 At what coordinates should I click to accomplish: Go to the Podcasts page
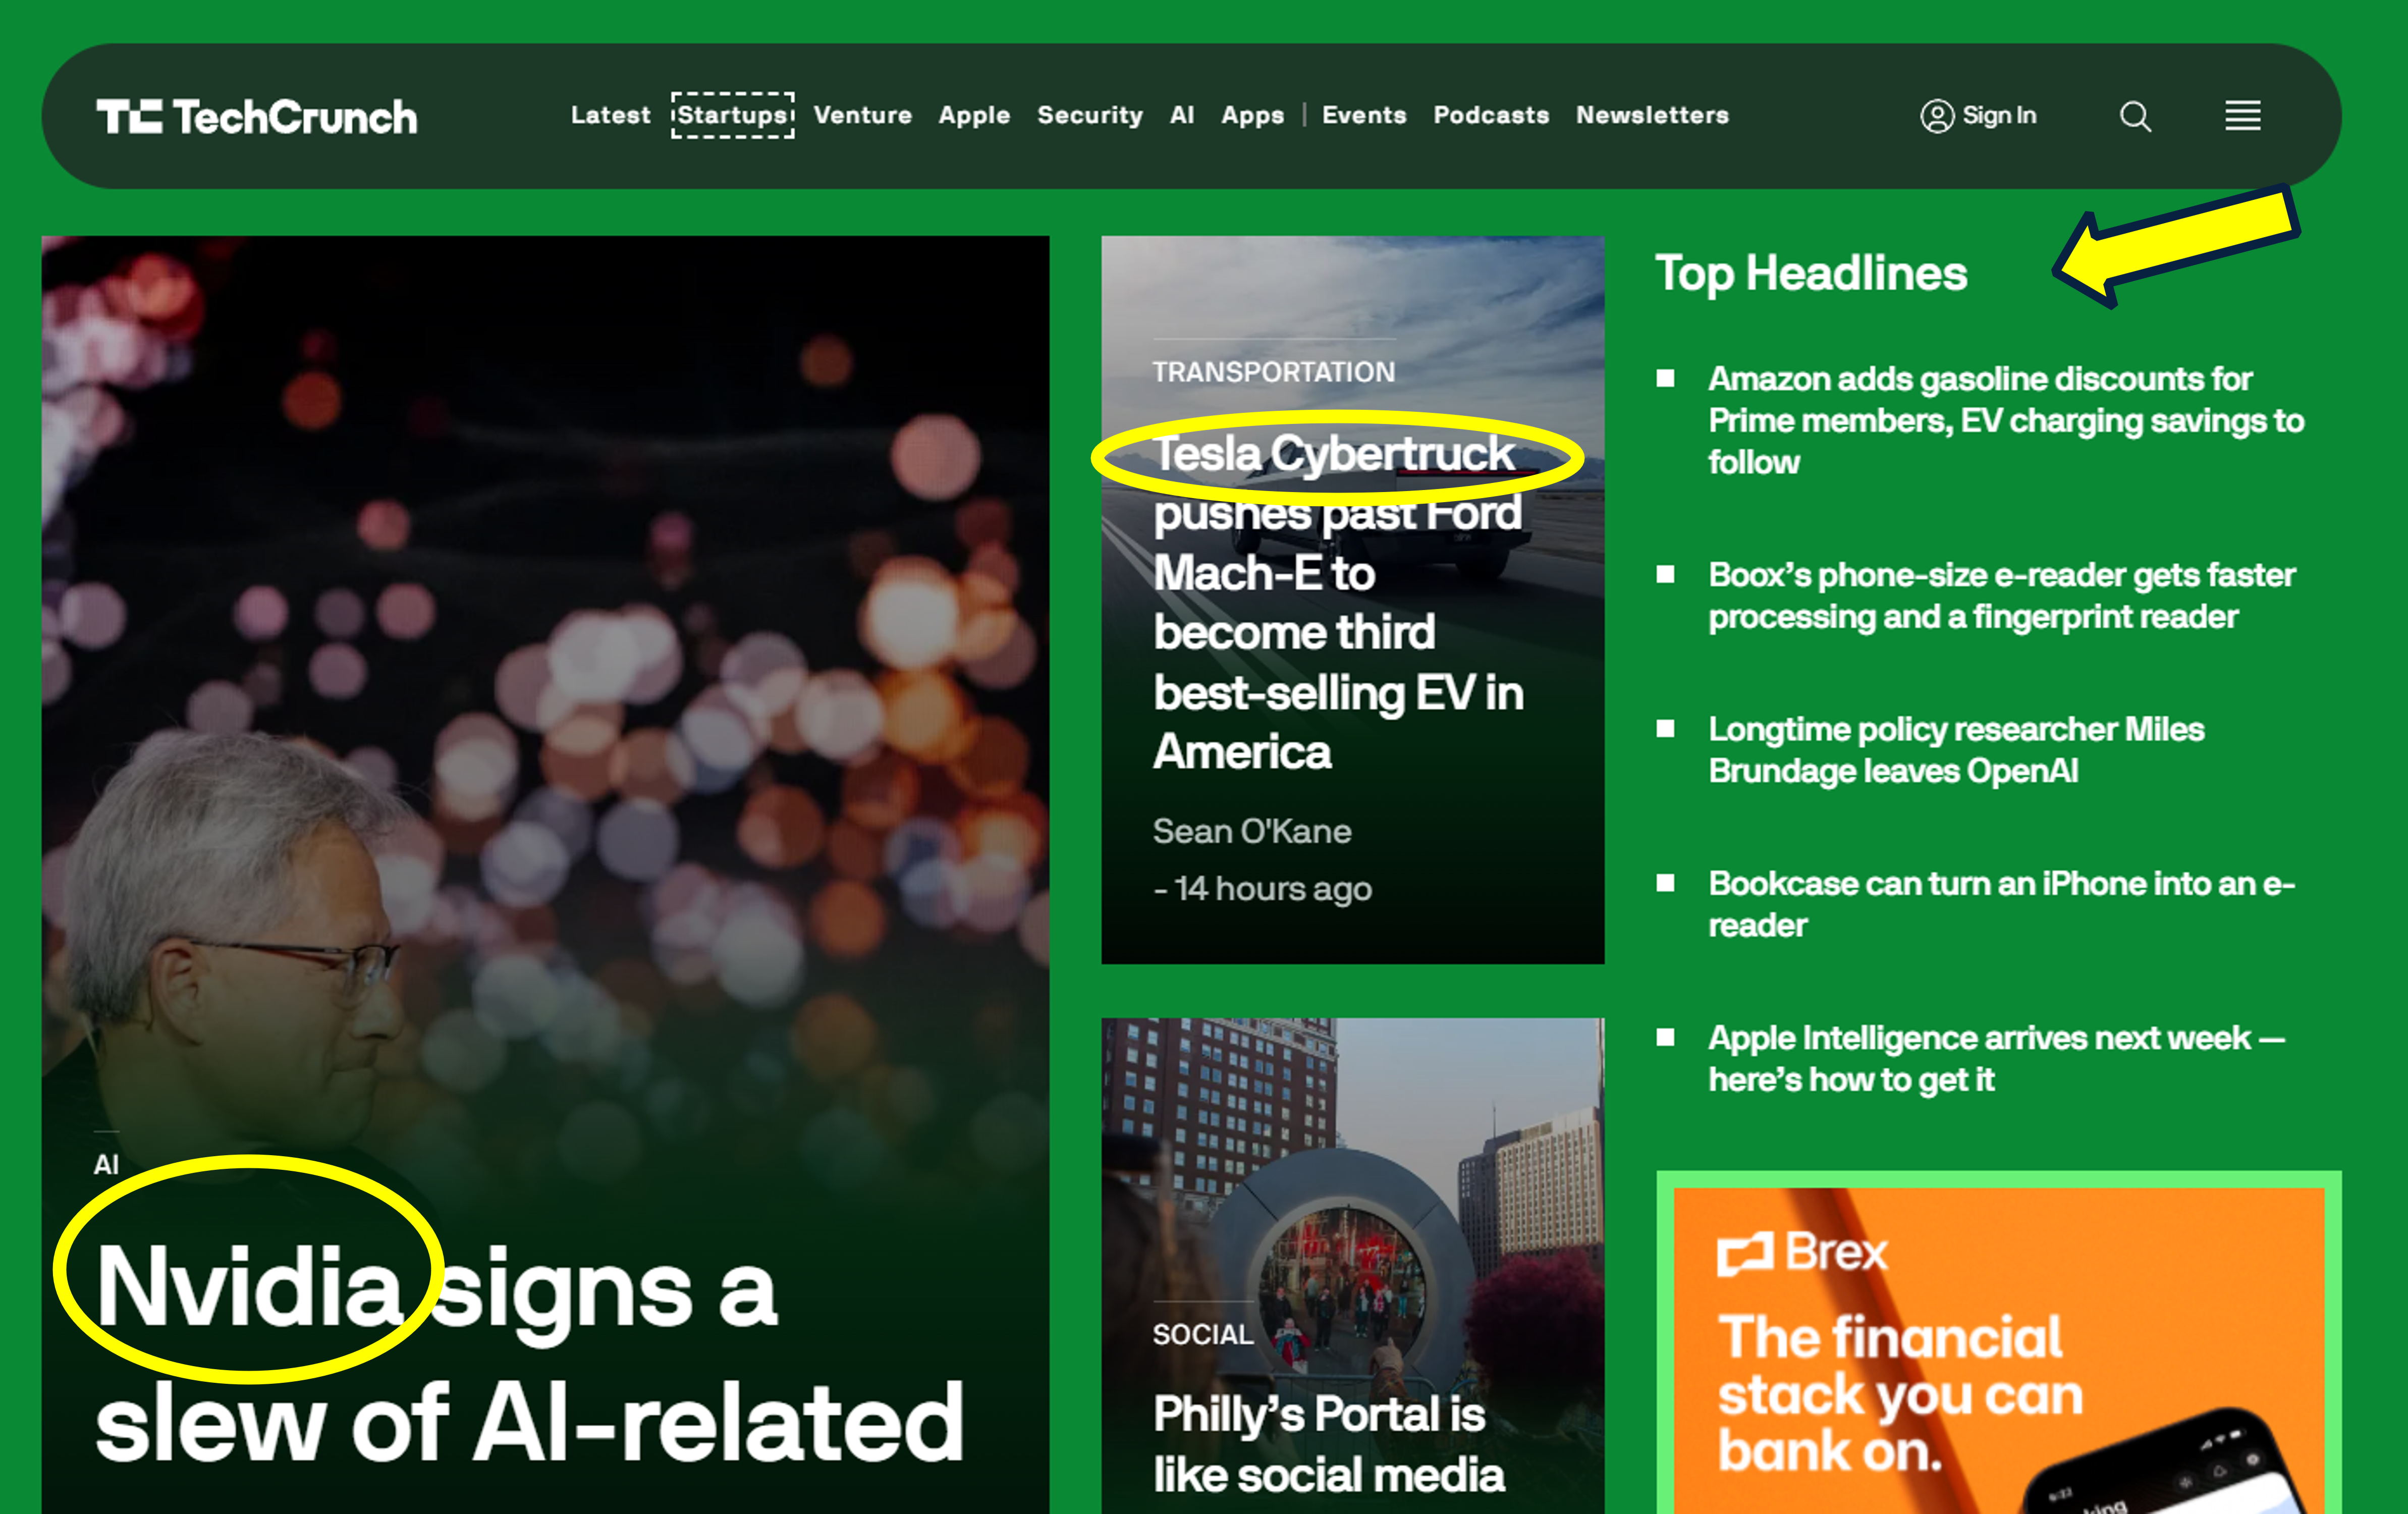[1491, 116]
